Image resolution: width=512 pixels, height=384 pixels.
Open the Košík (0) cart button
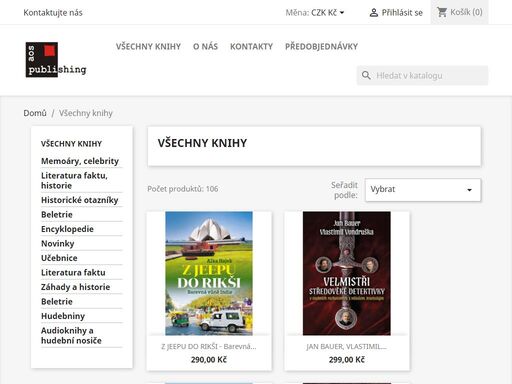pos(460,12)
